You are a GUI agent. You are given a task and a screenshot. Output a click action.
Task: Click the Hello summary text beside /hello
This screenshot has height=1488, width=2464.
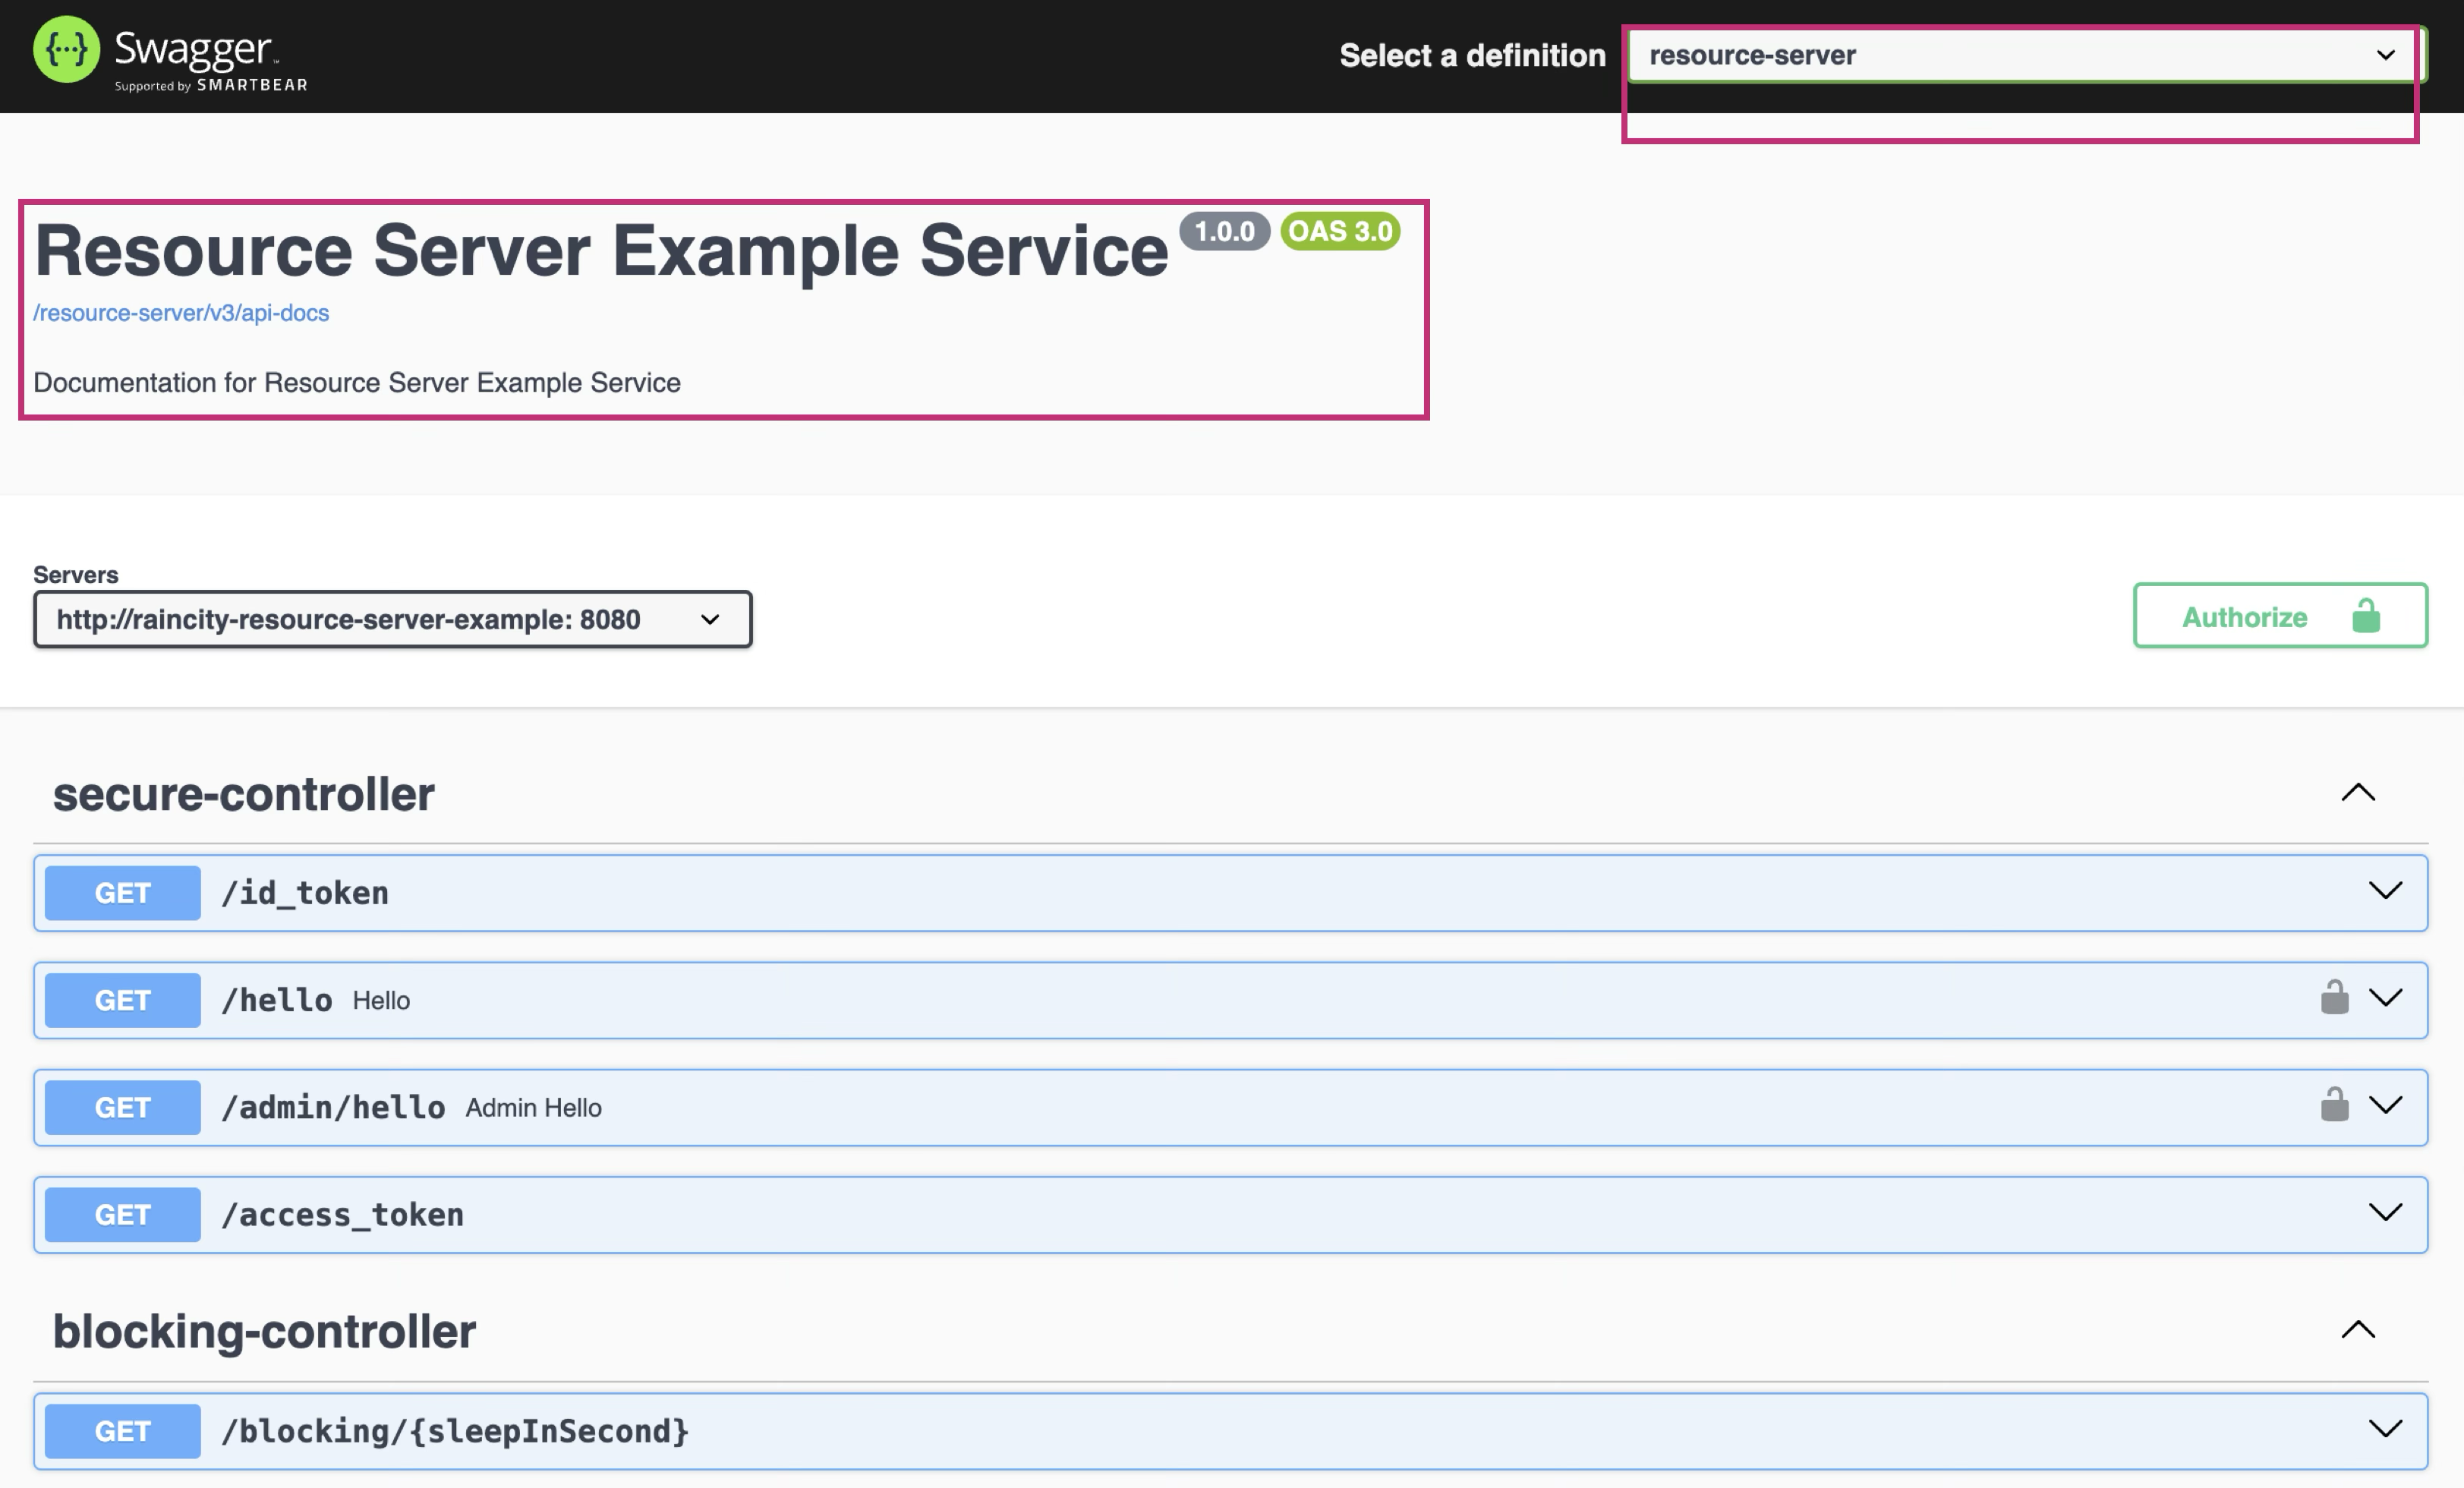point(381,1001)
